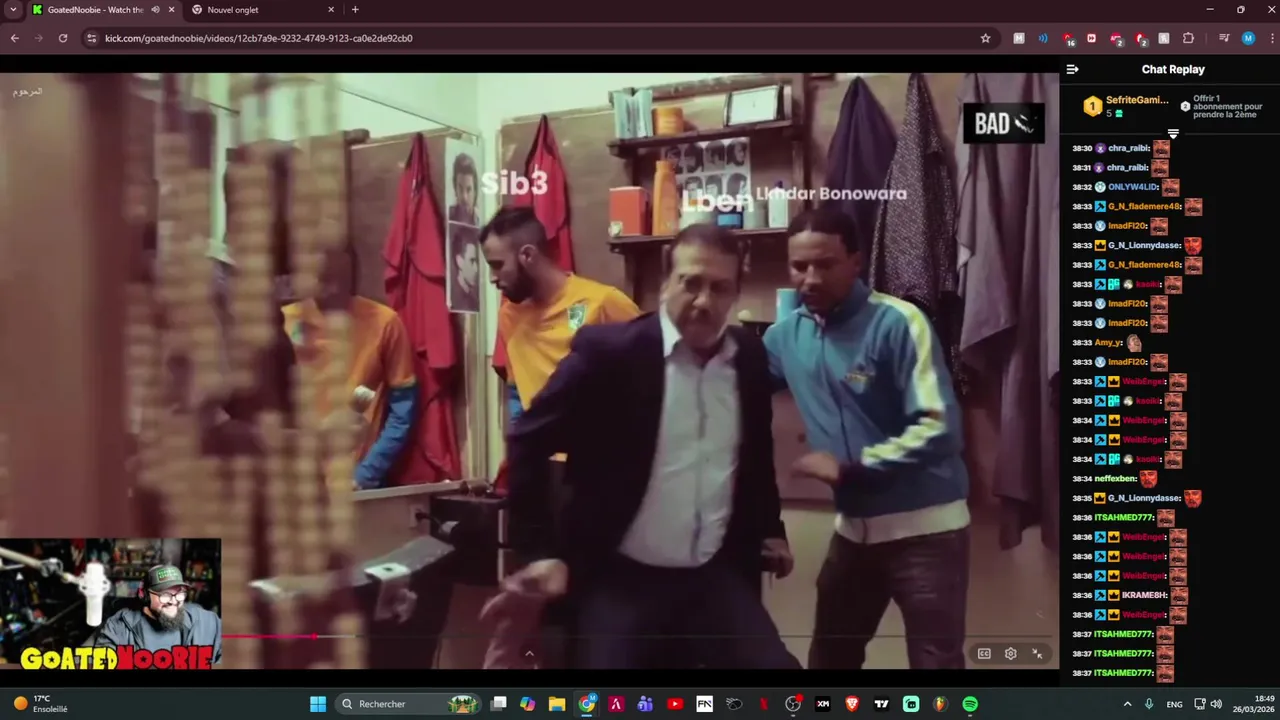Open File Explorer from the taskbar
The height and width of the screenshot is (720, 1280).
click(x=557, y=704)
